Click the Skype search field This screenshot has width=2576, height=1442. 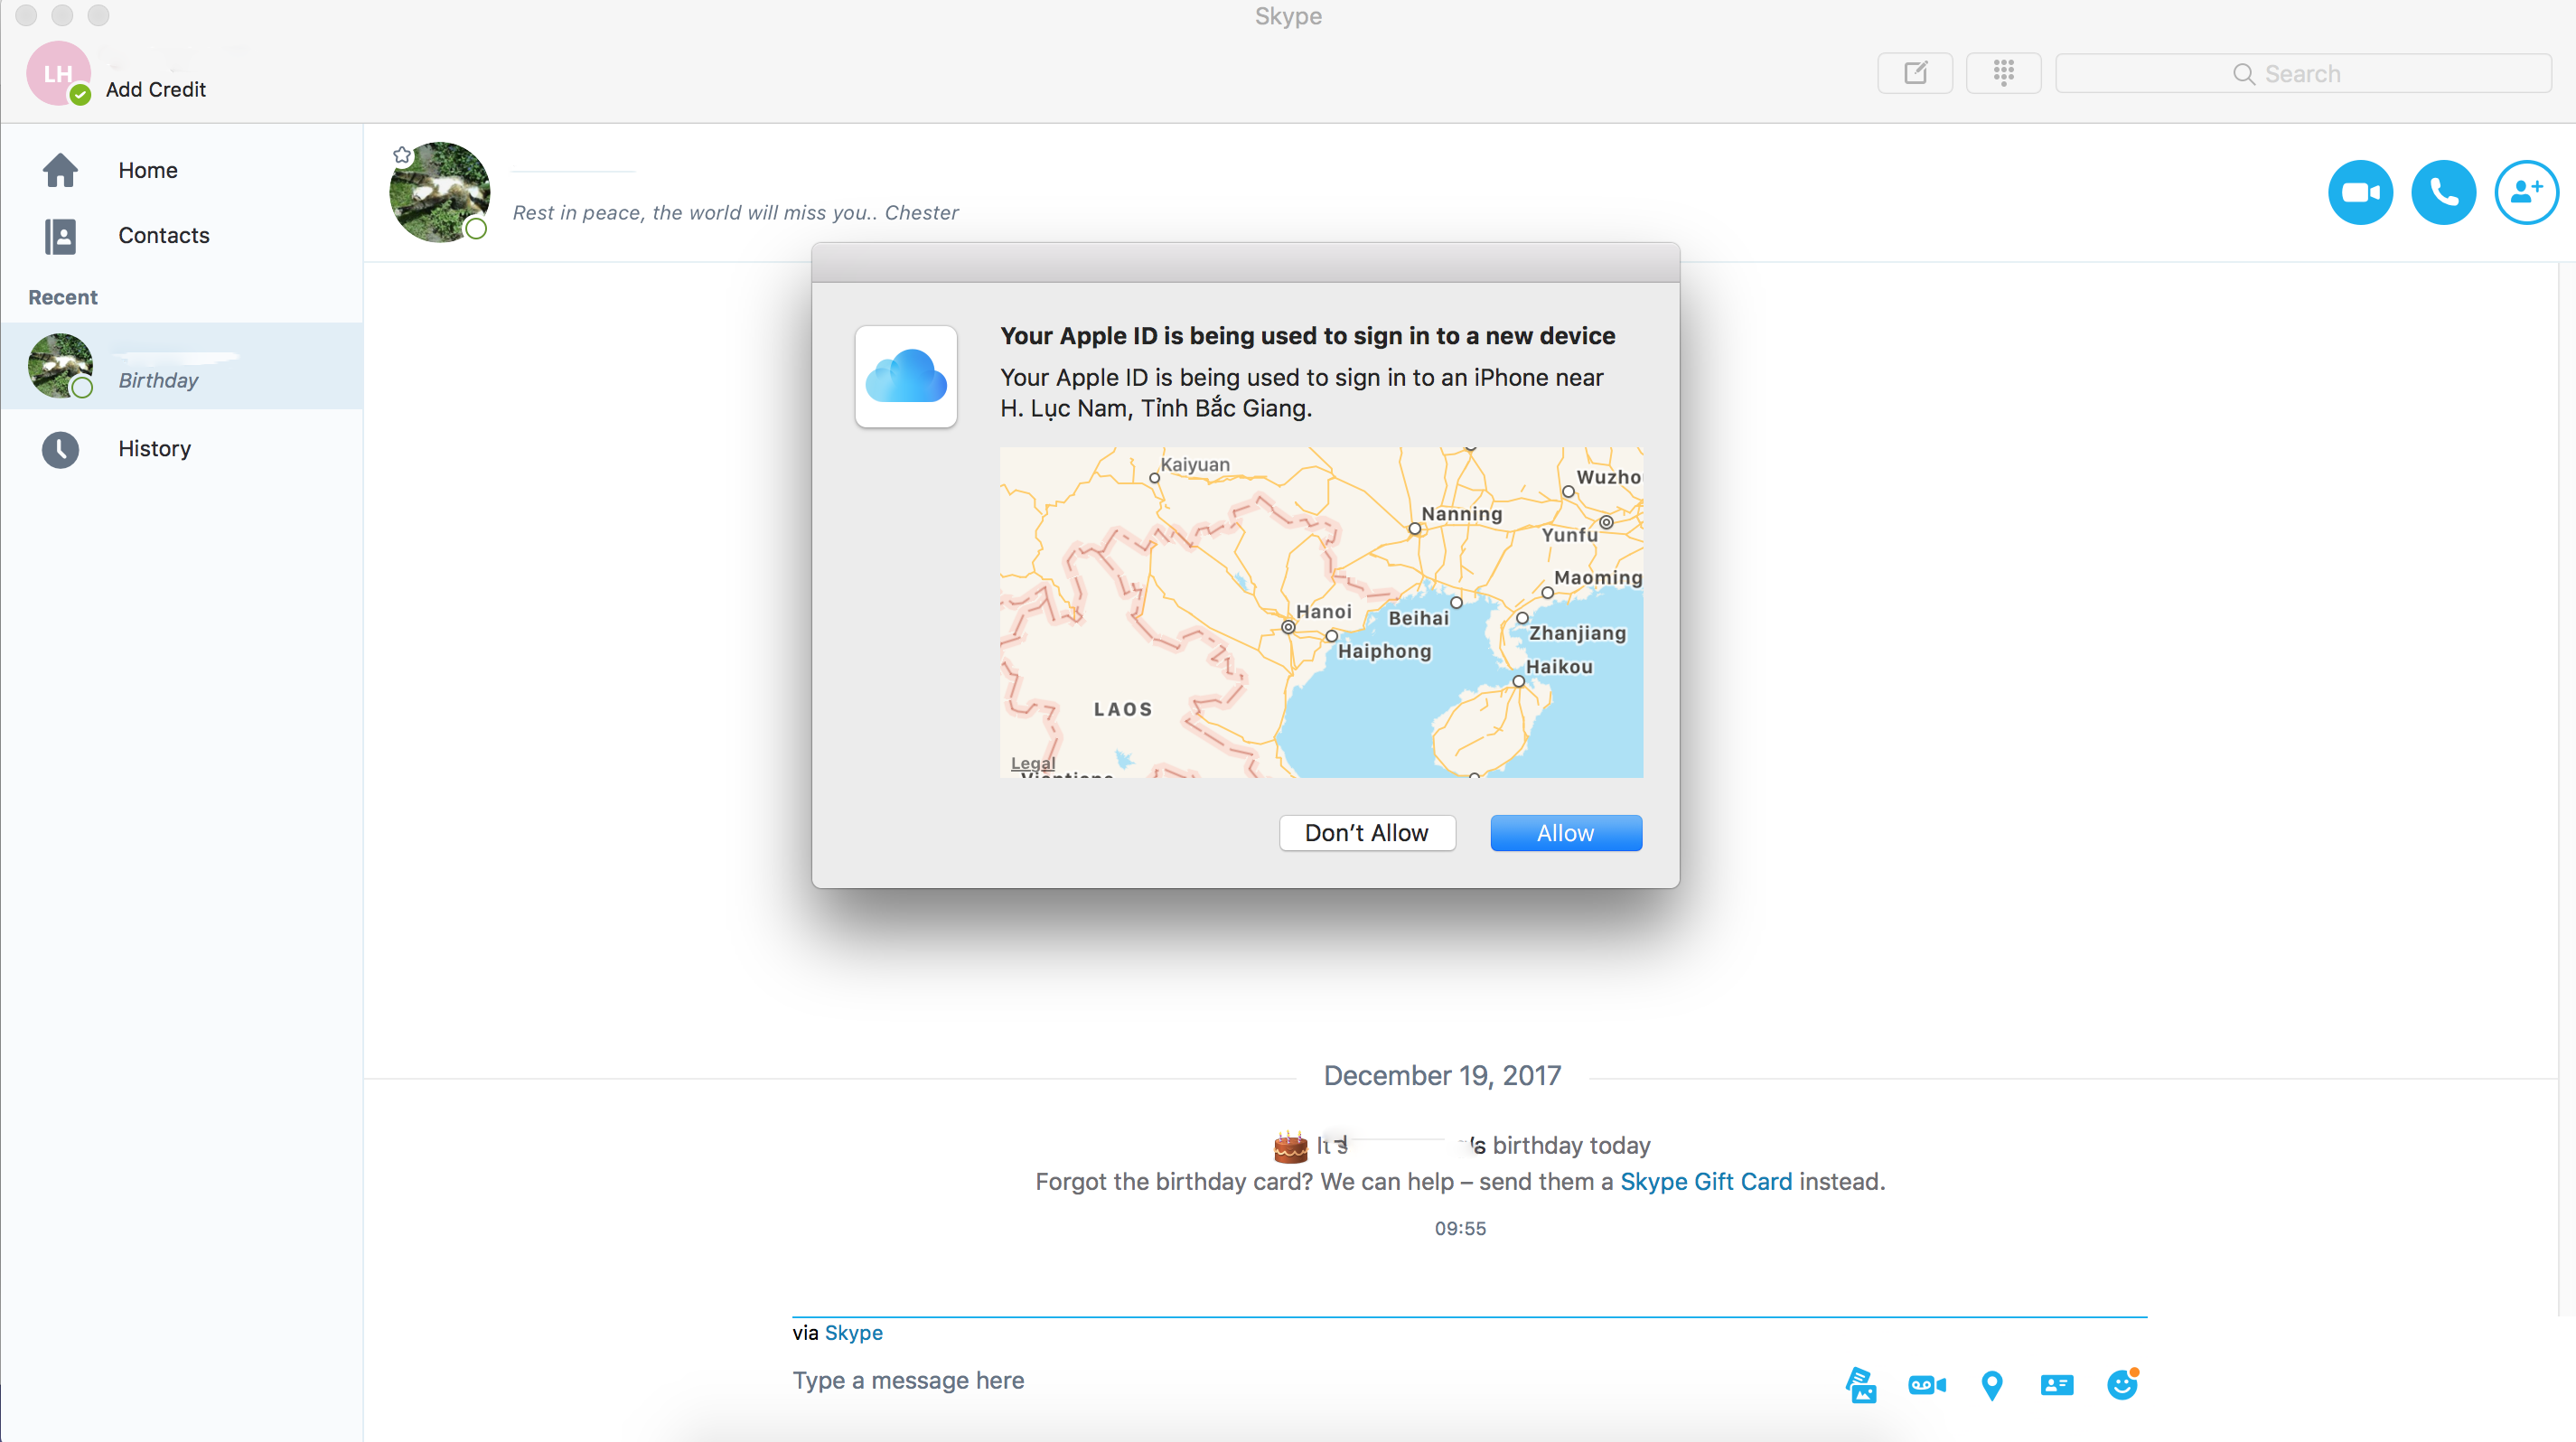coord(2303,73)
